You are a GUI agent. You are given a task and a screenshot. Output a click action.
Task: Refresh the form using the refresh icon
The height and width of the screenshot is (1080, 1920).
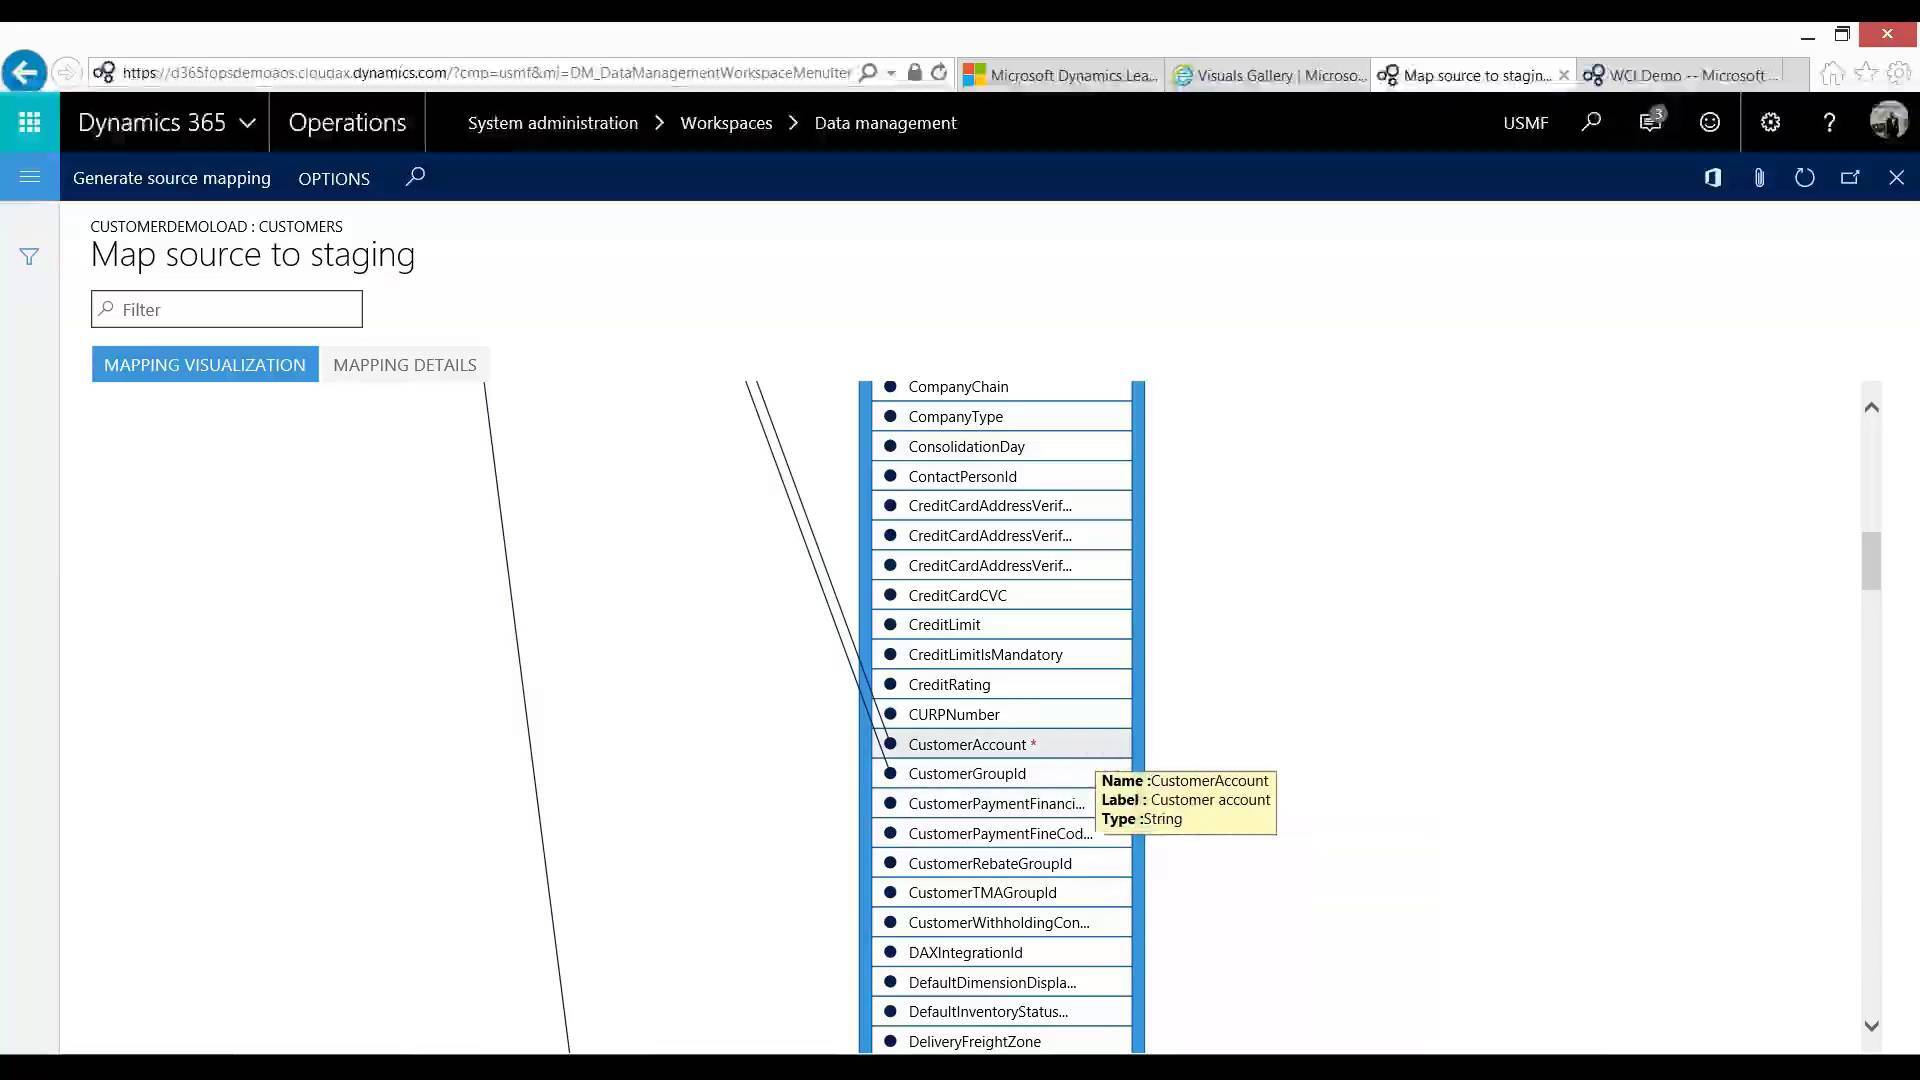click(x=1804, y=177)
